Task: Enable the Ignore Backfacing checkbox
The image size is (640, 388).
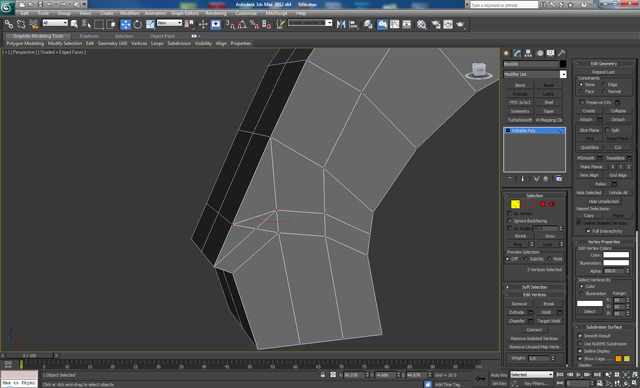Action: point(509,221)
